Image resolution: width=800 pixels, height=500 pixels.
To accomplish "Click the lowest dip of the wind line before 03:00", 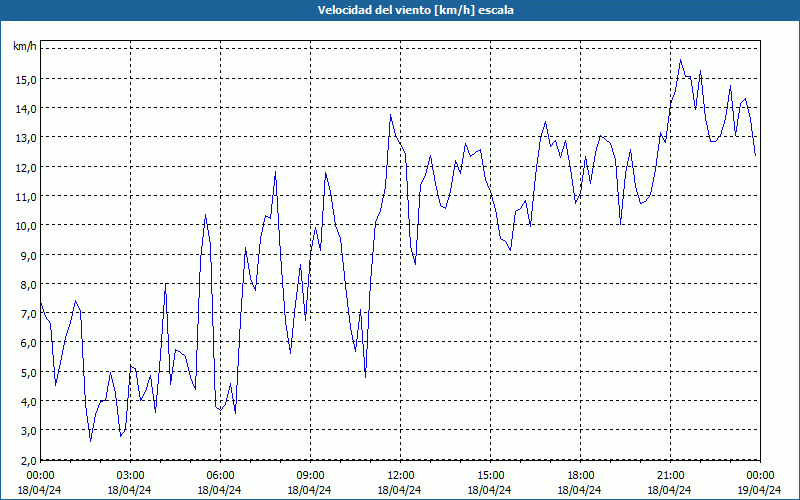I will pyautogui.click(x=90, y=441).
